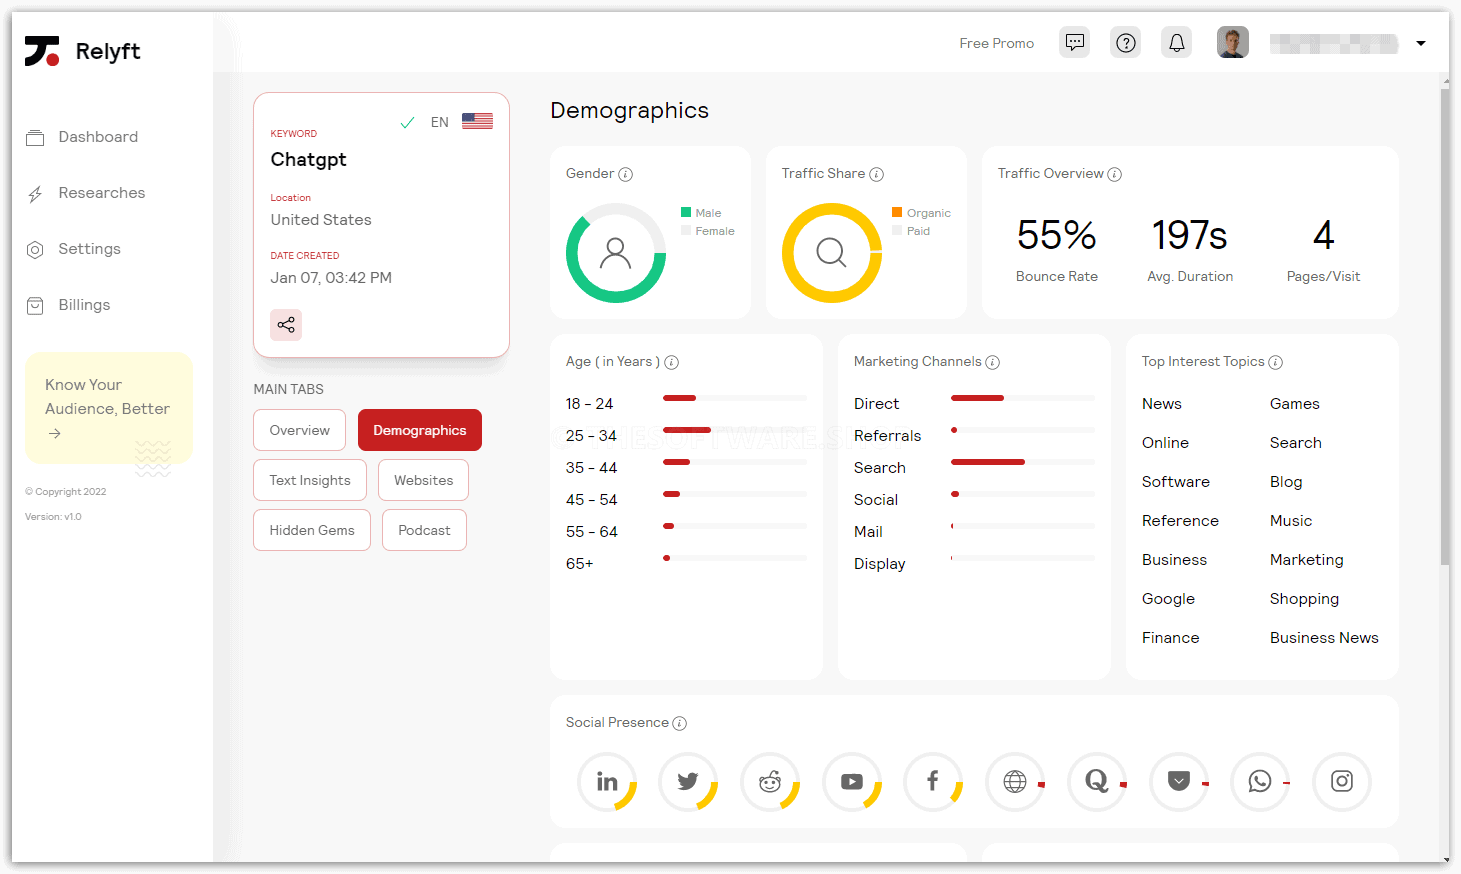1461x874 pixels.
Task: Click the Organic legend swatch
Action: 897,212
